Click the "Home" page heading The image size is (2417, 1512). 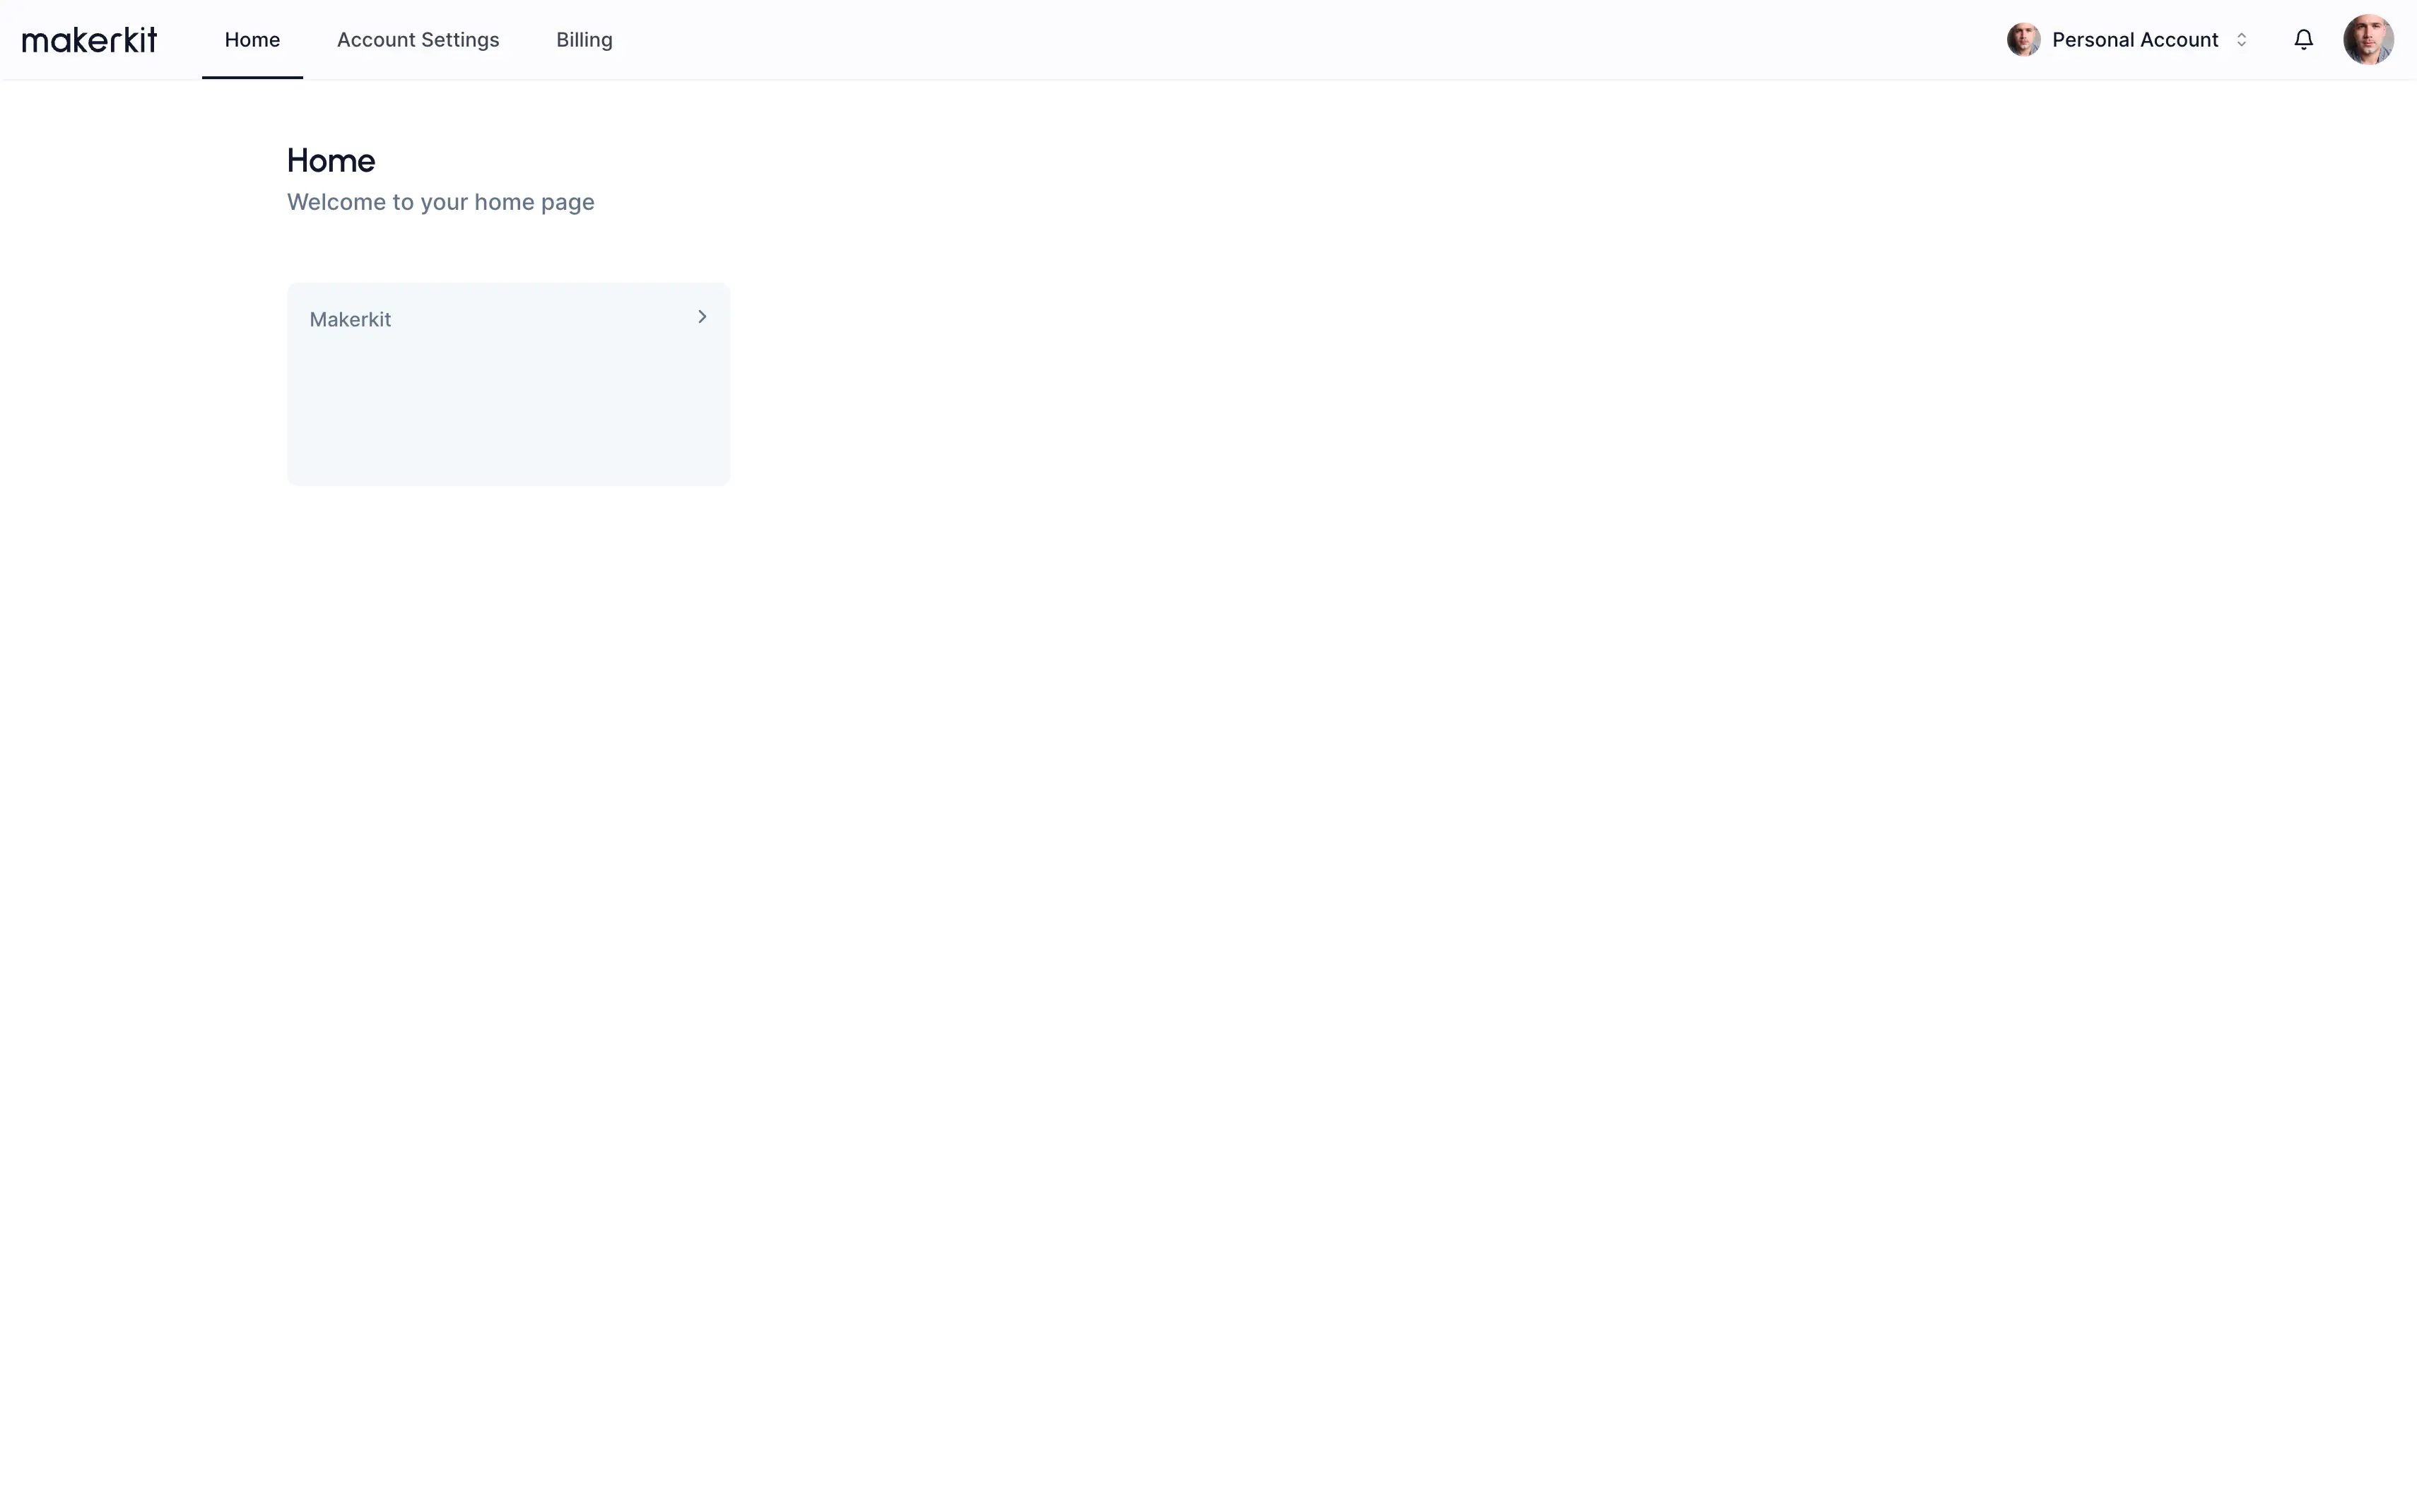331,160
